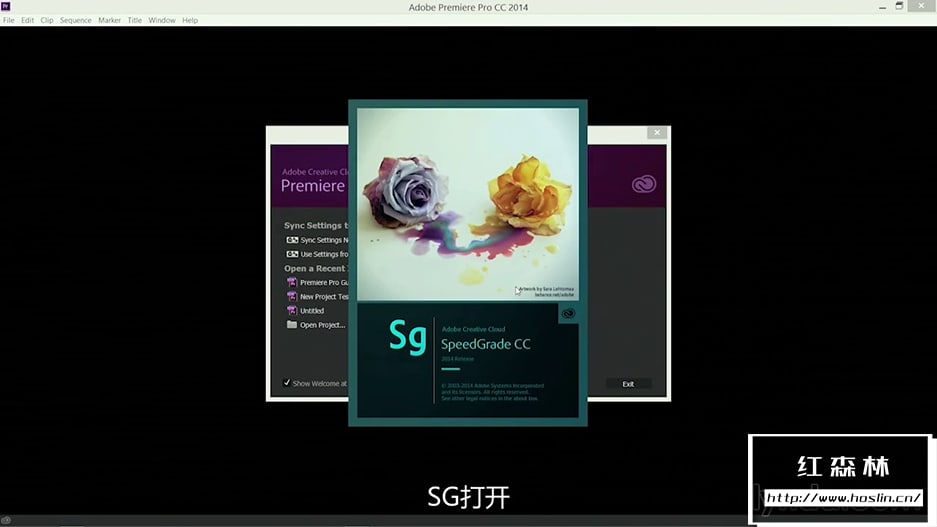Click Creative Cloud logo in welcome header
Viewport: 937px width, 527px height.
point(644,184)
